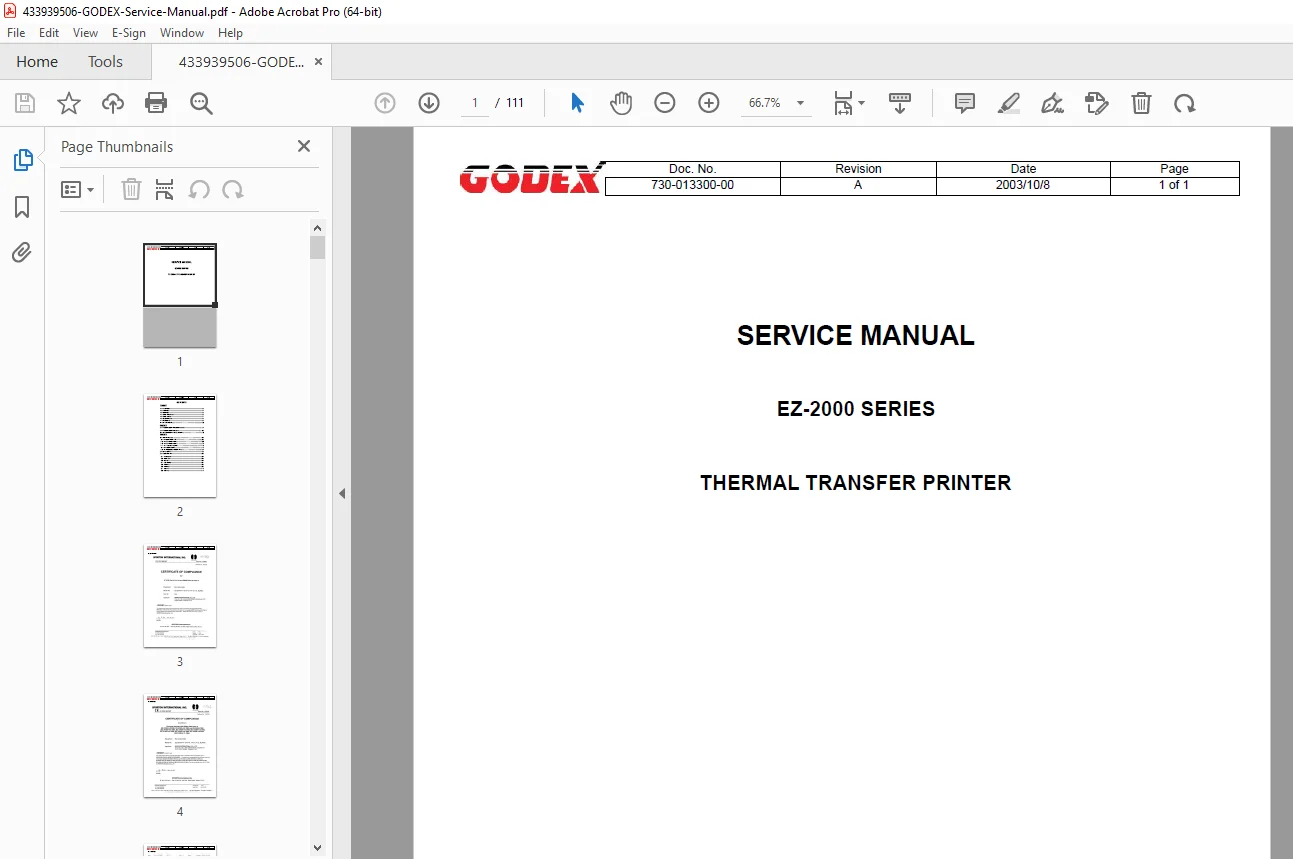Click the THERMAL TRANSFER PRINTER text
Image resolution: width=1293 pixels, height=859 pixels.
point(856,483)
